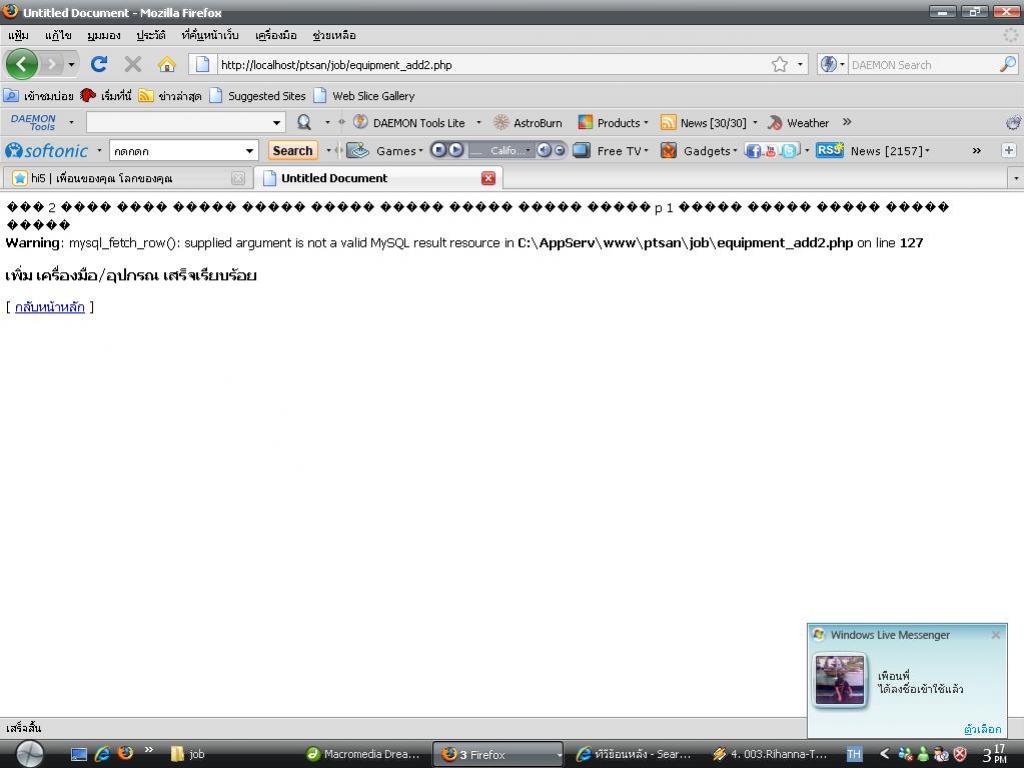Click the กลับหน้าหลัก link
Image resolution: width=1024 pixels, height=768 pixels.
pyautogui.click(x=50, y=306)
